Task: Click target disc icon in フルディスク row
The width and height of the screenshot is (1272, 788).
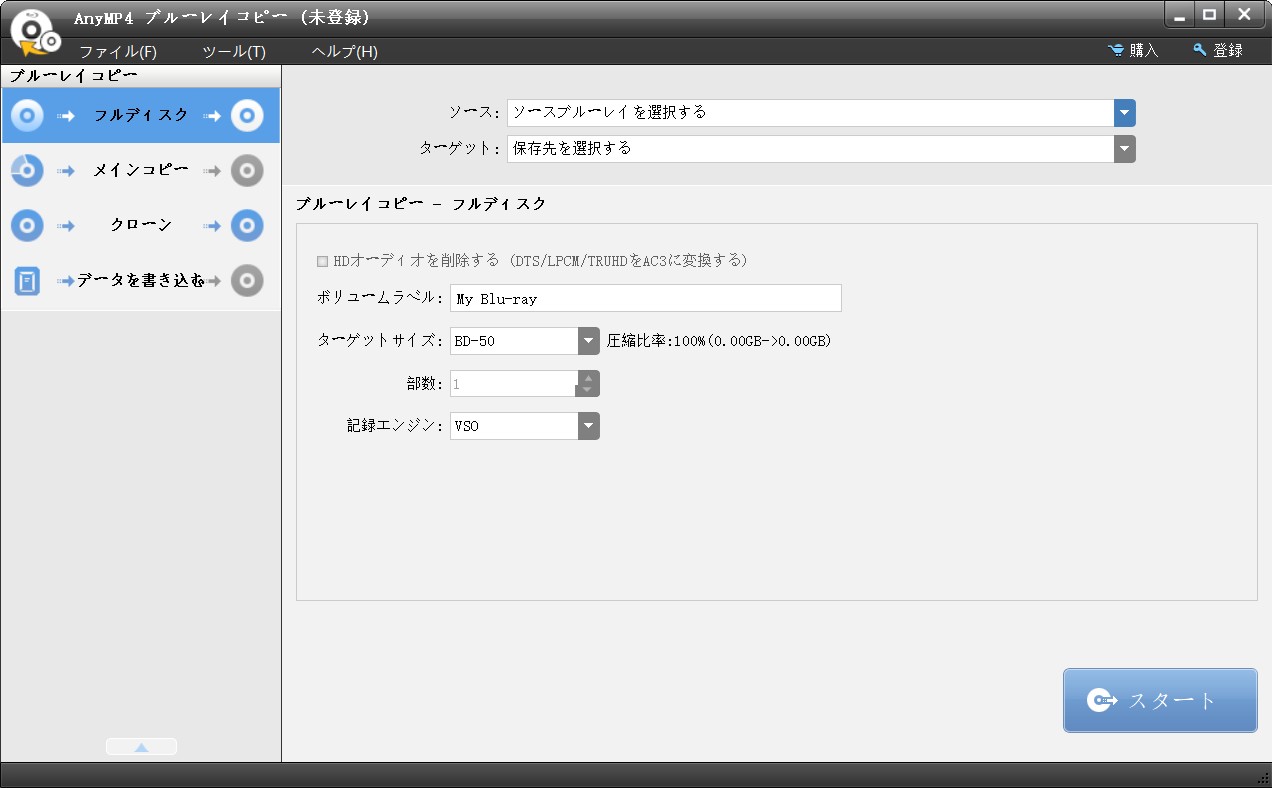Action: (247, 116)
